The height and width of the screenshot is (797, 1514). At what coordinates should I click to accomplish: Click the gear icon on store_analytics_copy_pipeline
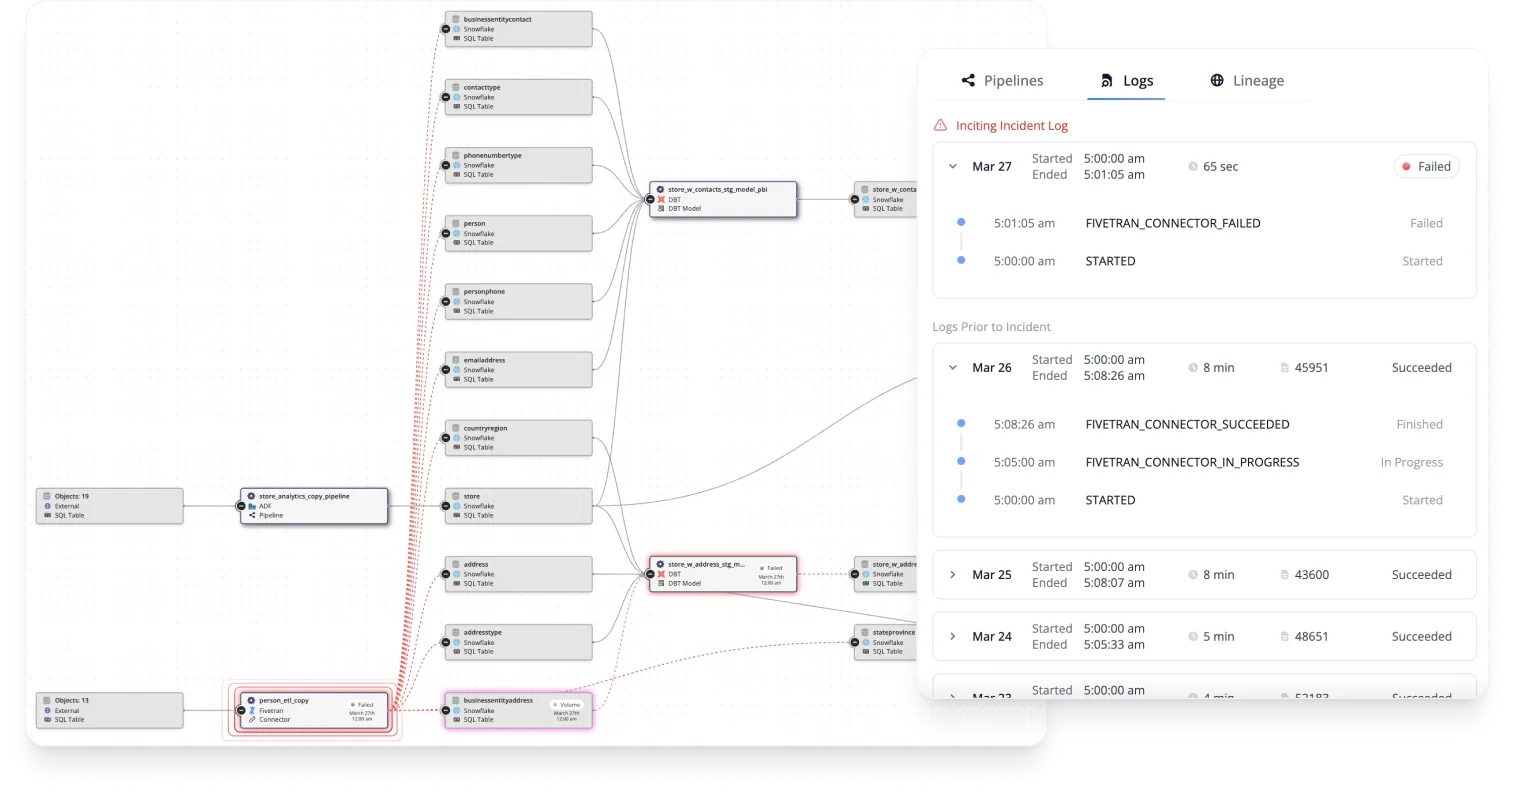pyautogui.click(x=252, y=496)
